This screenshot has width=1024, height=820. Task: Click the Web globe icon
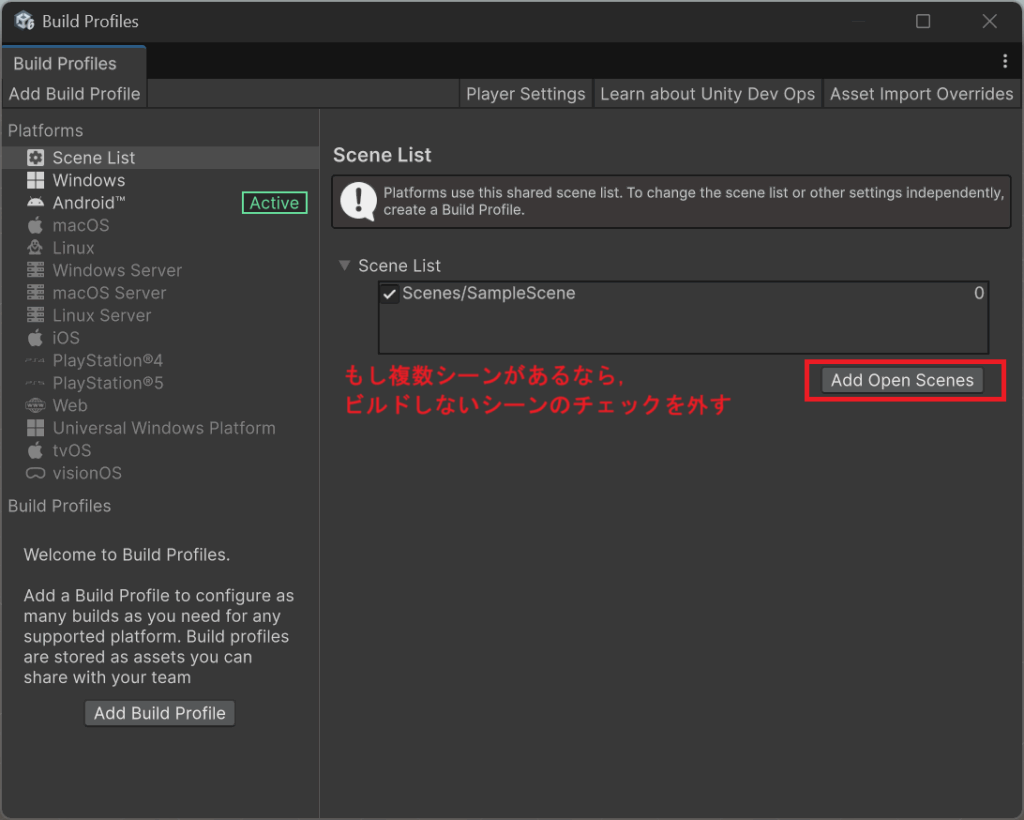(35, 405)
